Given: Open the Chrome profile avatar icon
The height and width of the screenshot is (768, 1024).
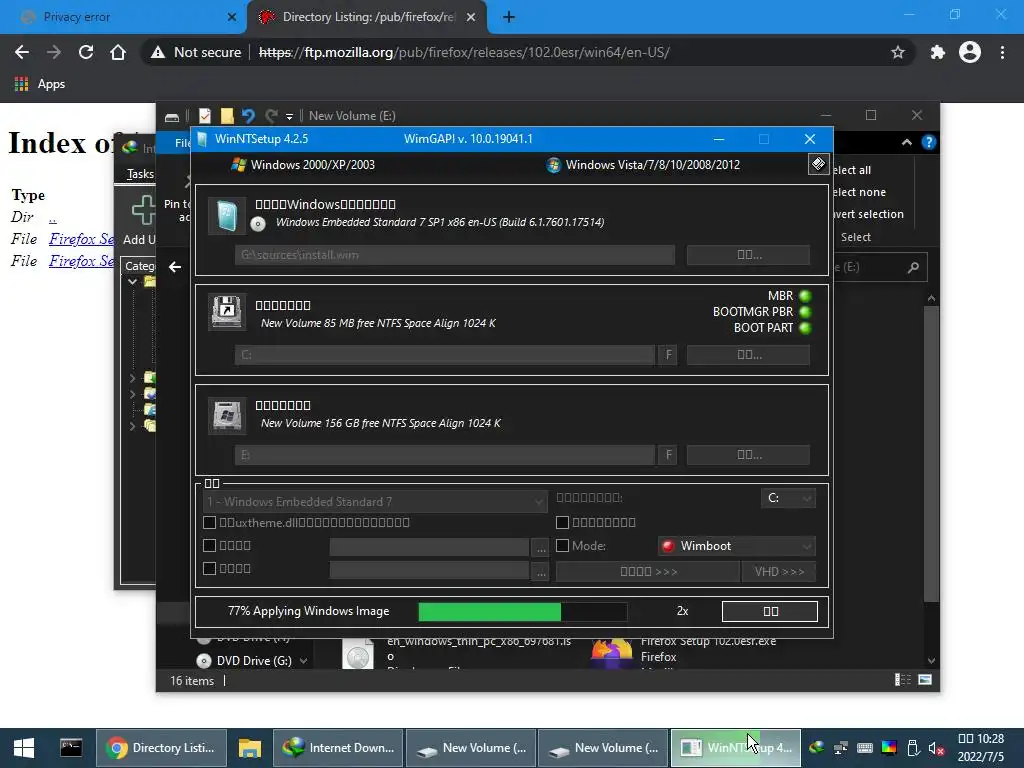Looking at the screenshot, I should coord(970,52).
